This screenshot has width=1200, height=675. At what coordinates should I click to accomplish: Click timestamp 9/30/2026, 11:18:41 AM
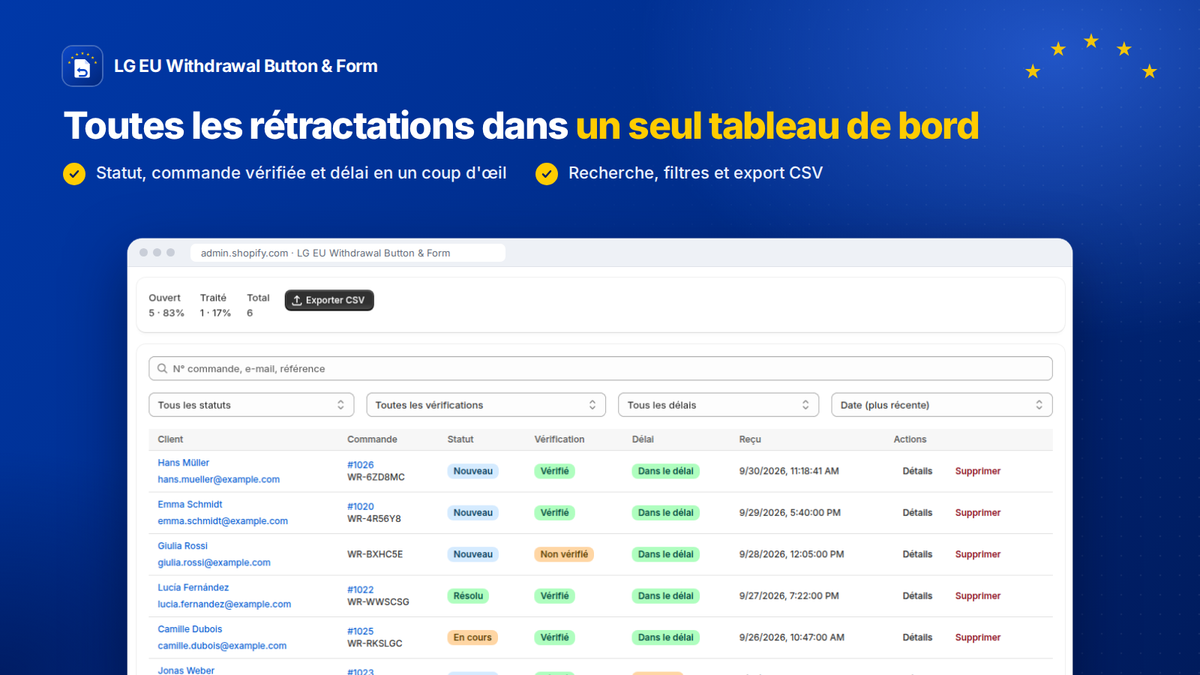[789, 471]
